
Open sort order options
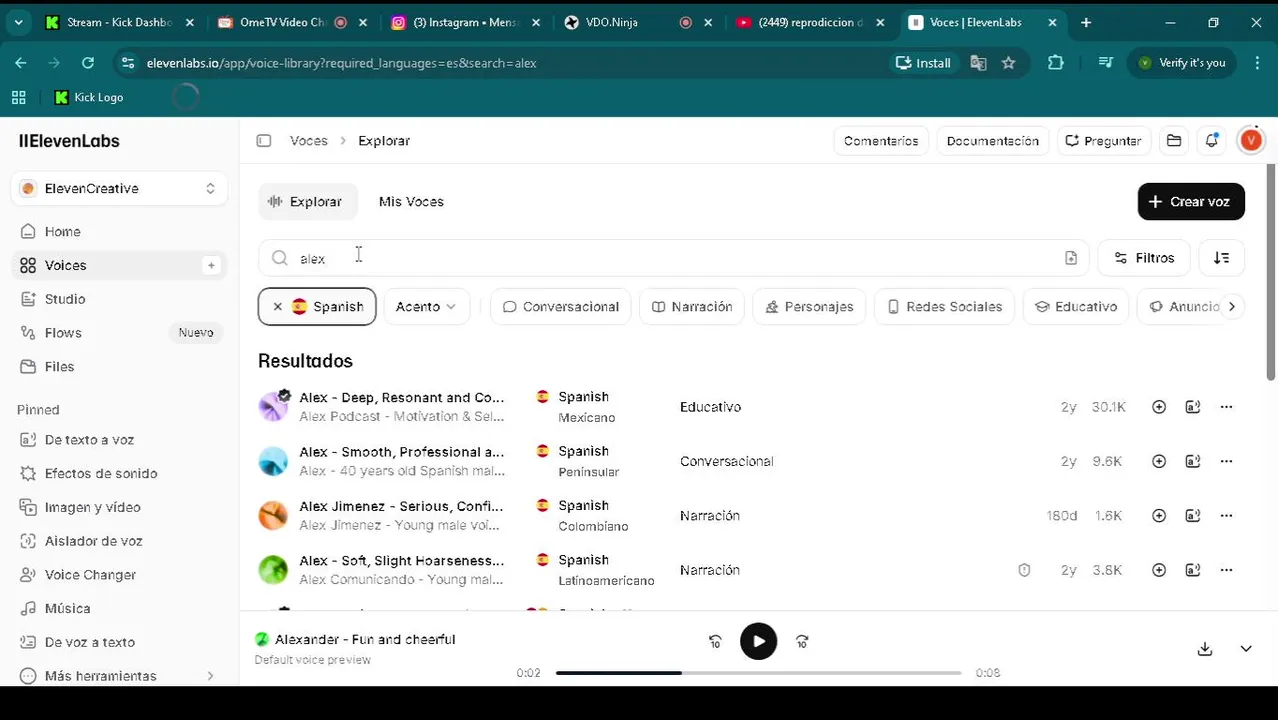coord(1221,258)
